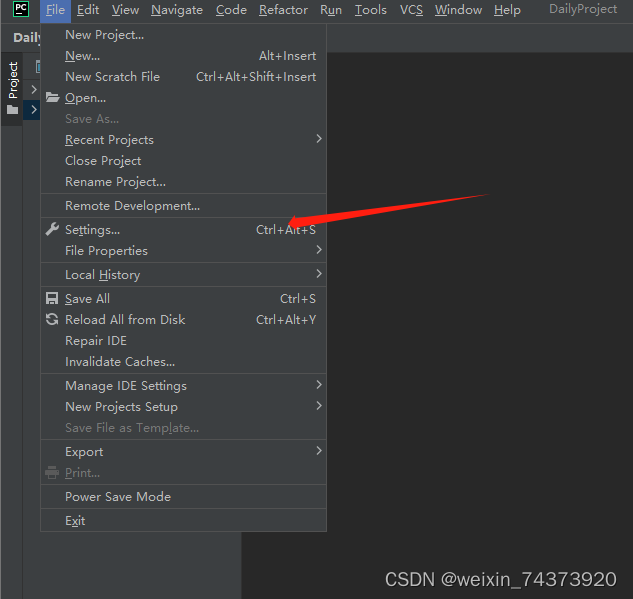This screenshot has height=599, width=633.
Task: Open the Run menu
Action: click(331, 10)
